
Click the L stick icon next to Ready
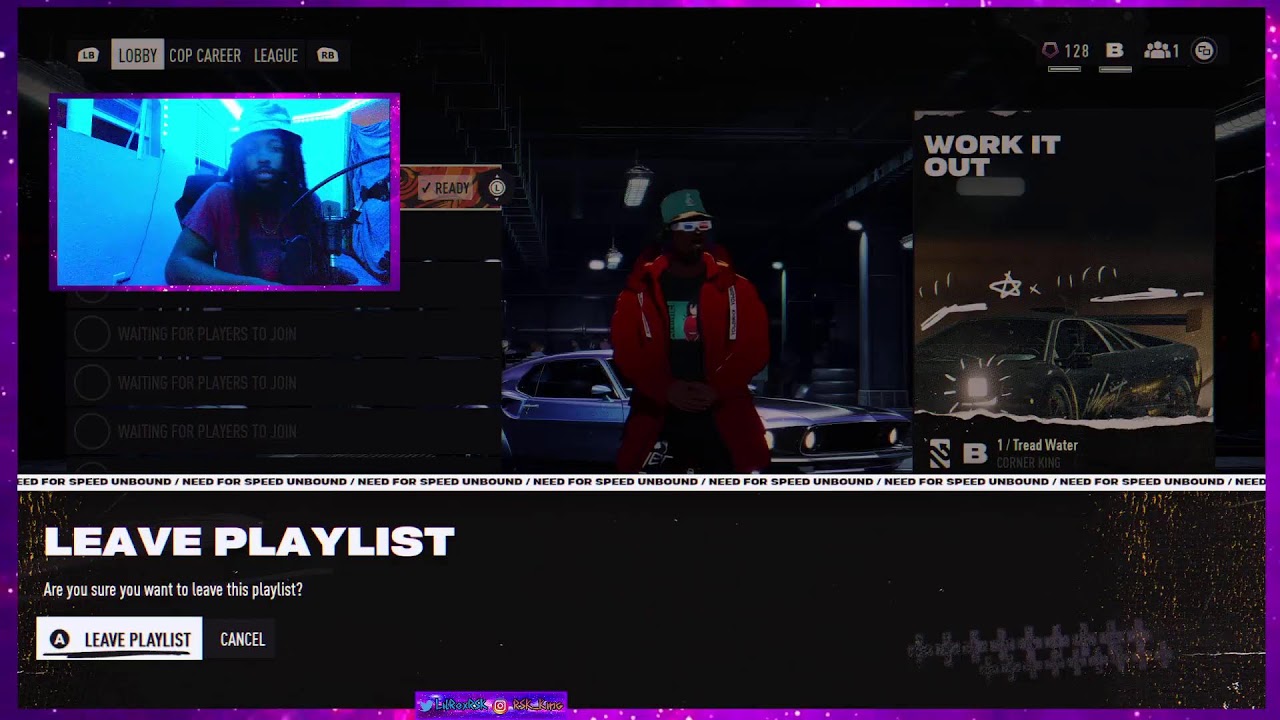point(497,188)
